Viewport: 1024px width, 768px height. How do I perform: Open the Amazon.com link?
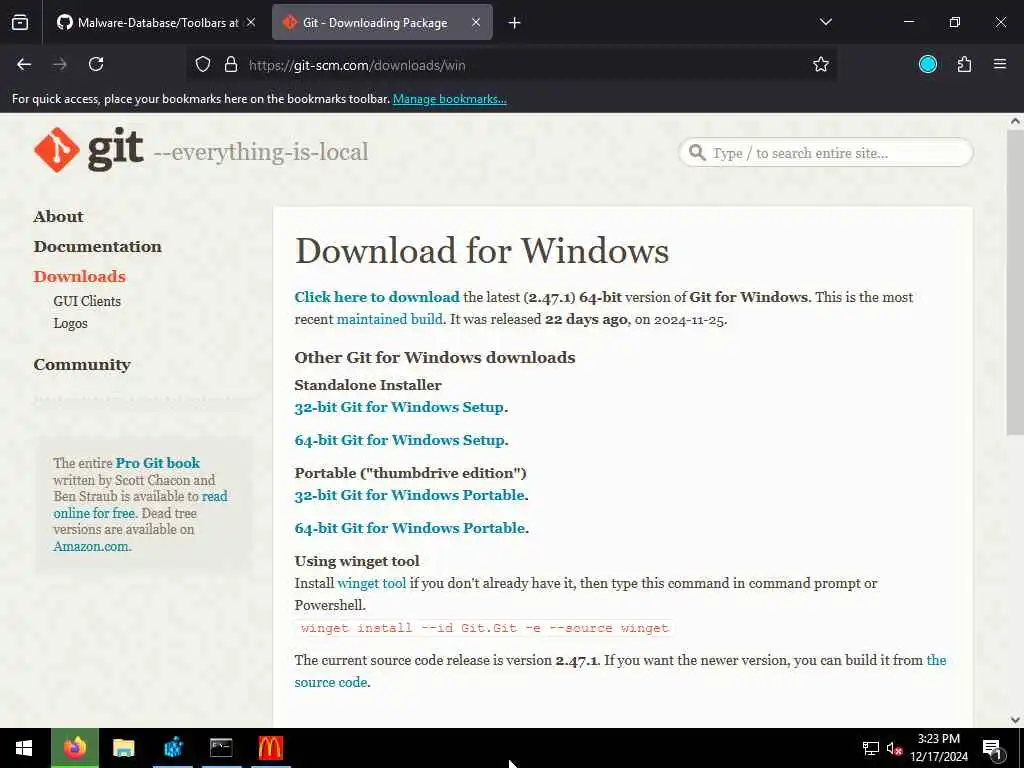tap(91, 547)
